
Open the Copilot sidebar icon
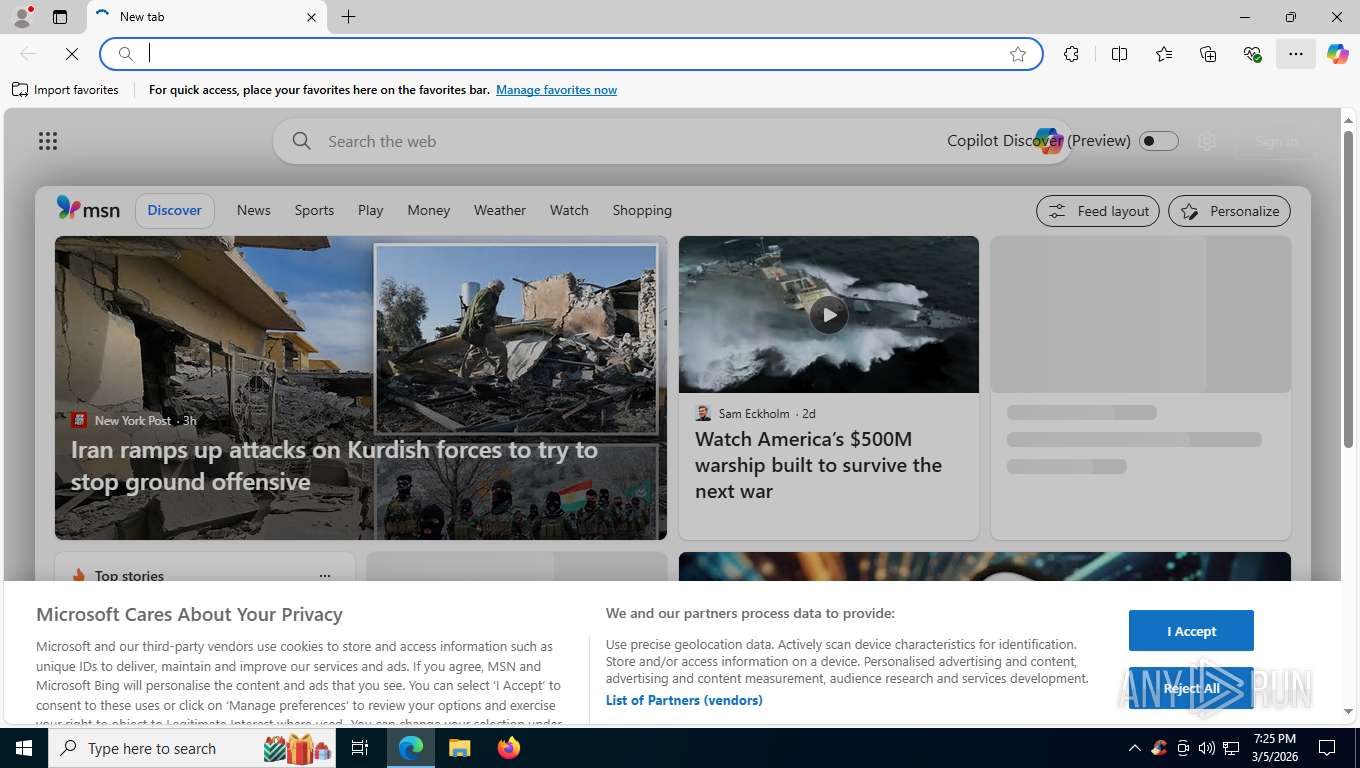coord(1338,54)
